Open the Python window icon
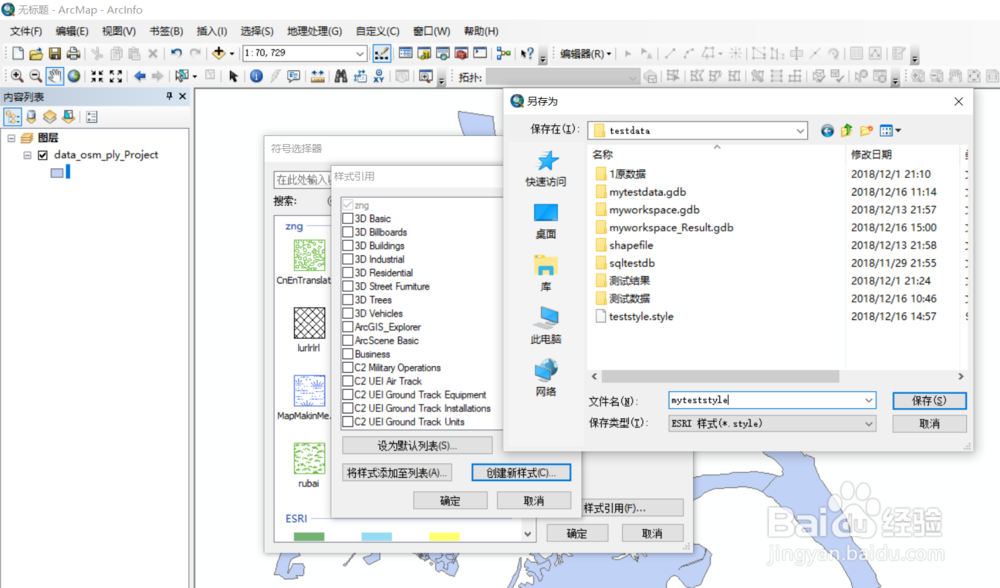Screen dimensions: 1000x588 pos(480,54)
